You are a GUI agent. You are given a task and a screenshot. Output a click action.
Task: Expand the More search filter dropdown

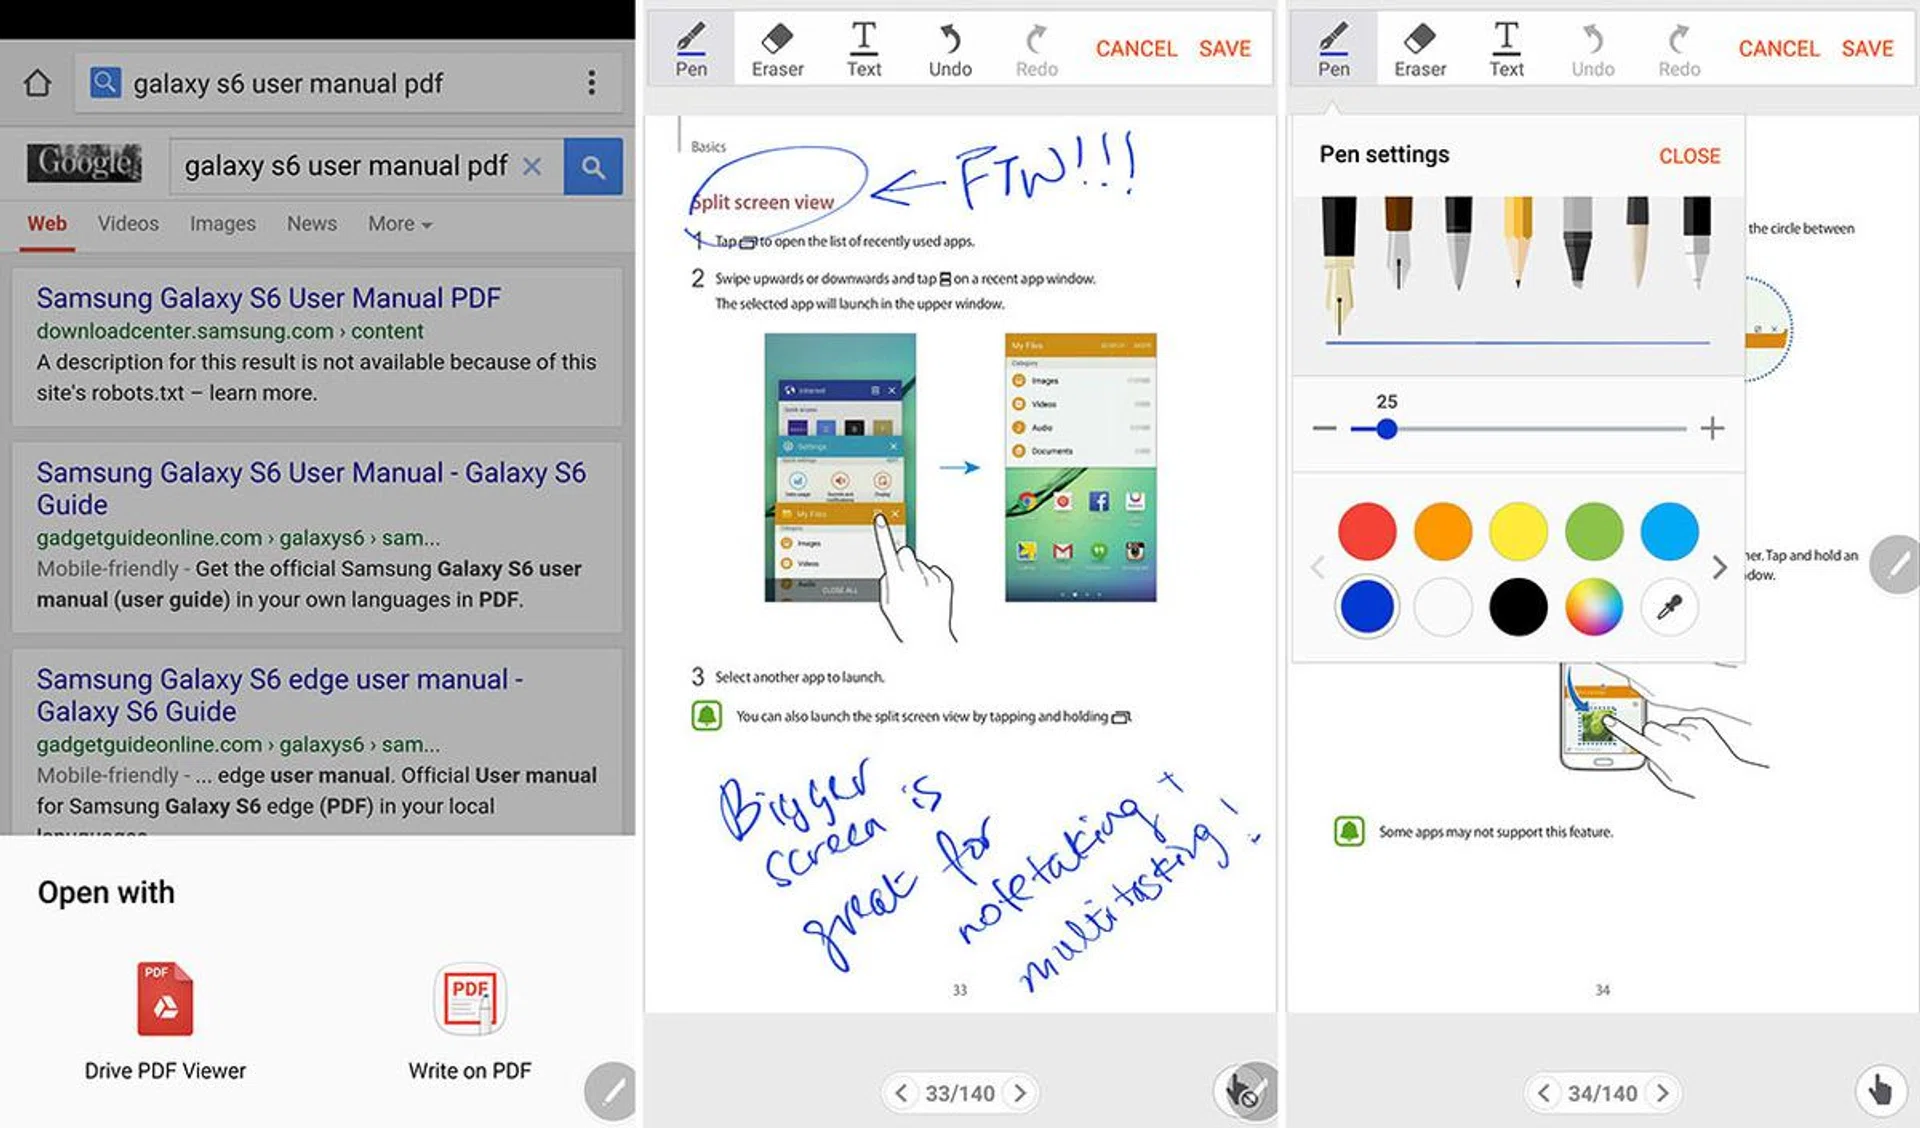click(399, 224)
